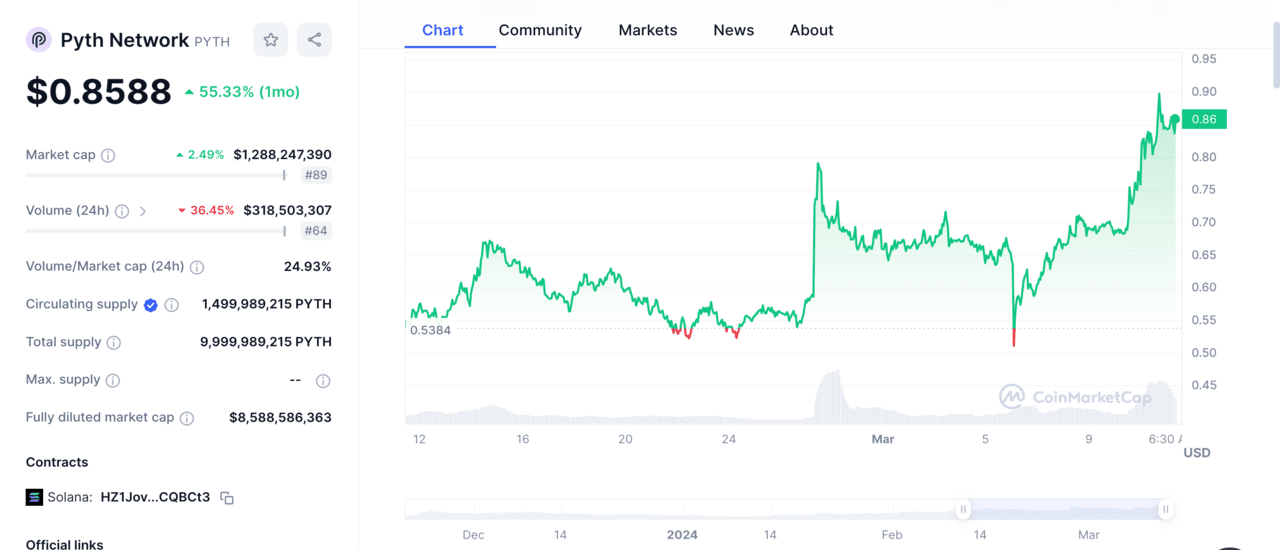Click info icon beside Volume/Market cap
The width and height of the screenshot is (1280, 550).
coord(197,267)
